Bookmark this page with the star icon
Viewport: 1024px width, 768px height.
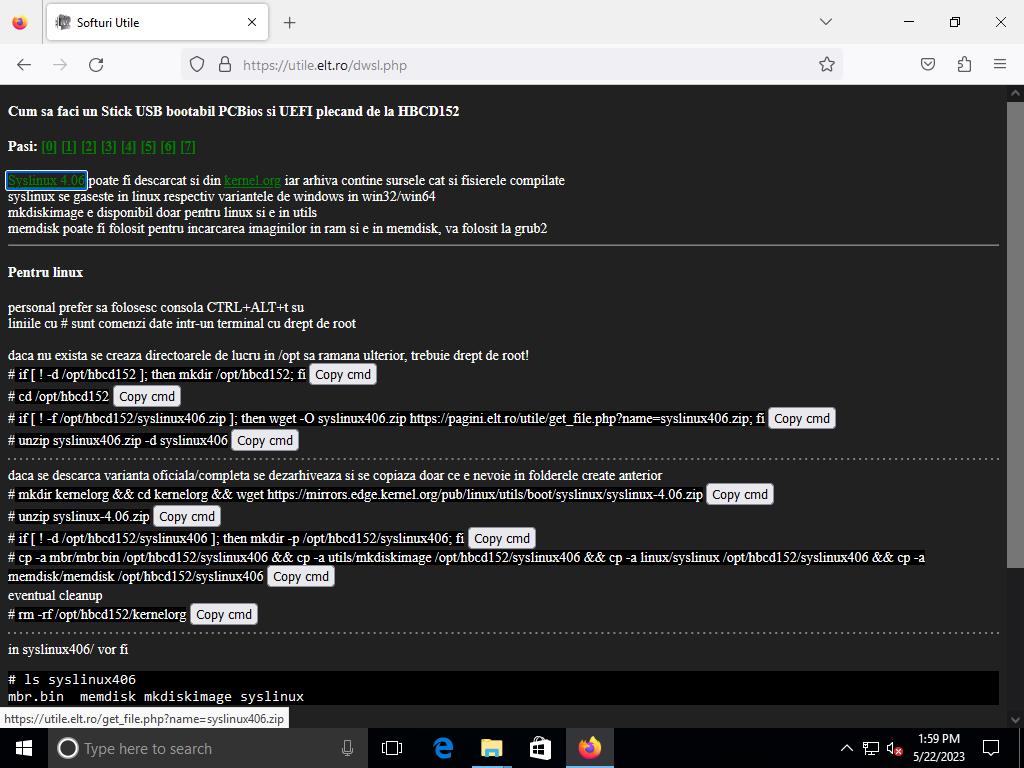pyautogui.click(x=826, y=64)
